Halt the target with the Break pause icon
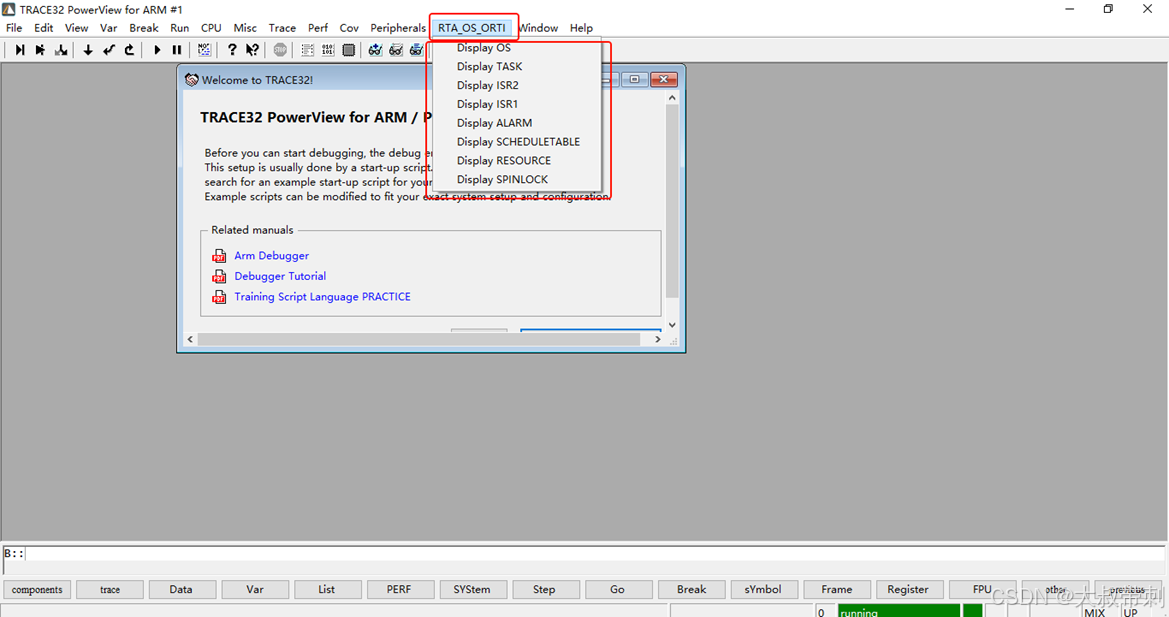This screenshot has height=617, width=1169. (x=177, y=50)
